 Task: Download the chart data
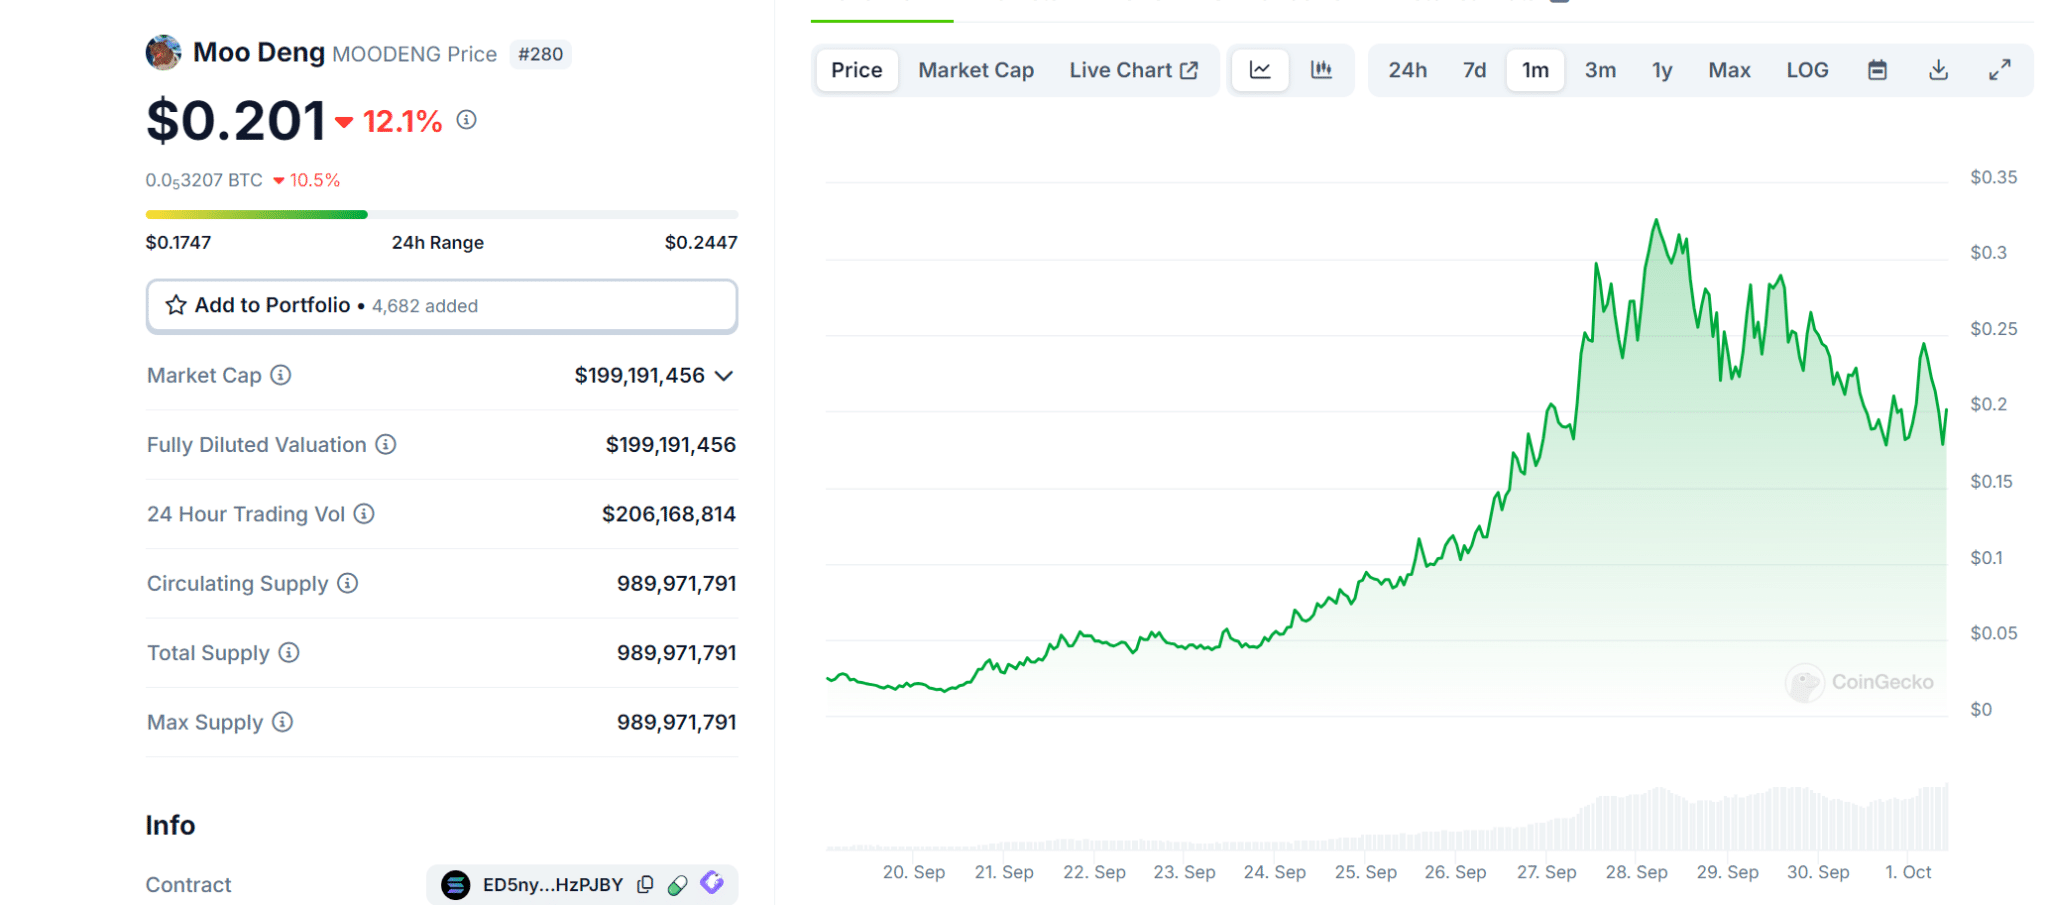(x=1938, y=70)
